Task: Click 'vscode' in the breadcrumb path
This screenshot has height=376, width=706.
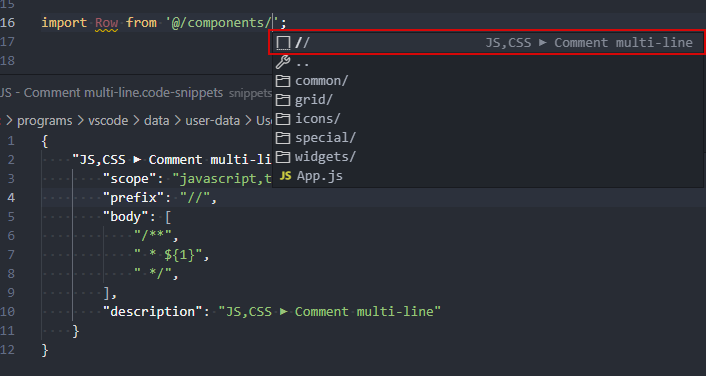Action: (108, 121)
